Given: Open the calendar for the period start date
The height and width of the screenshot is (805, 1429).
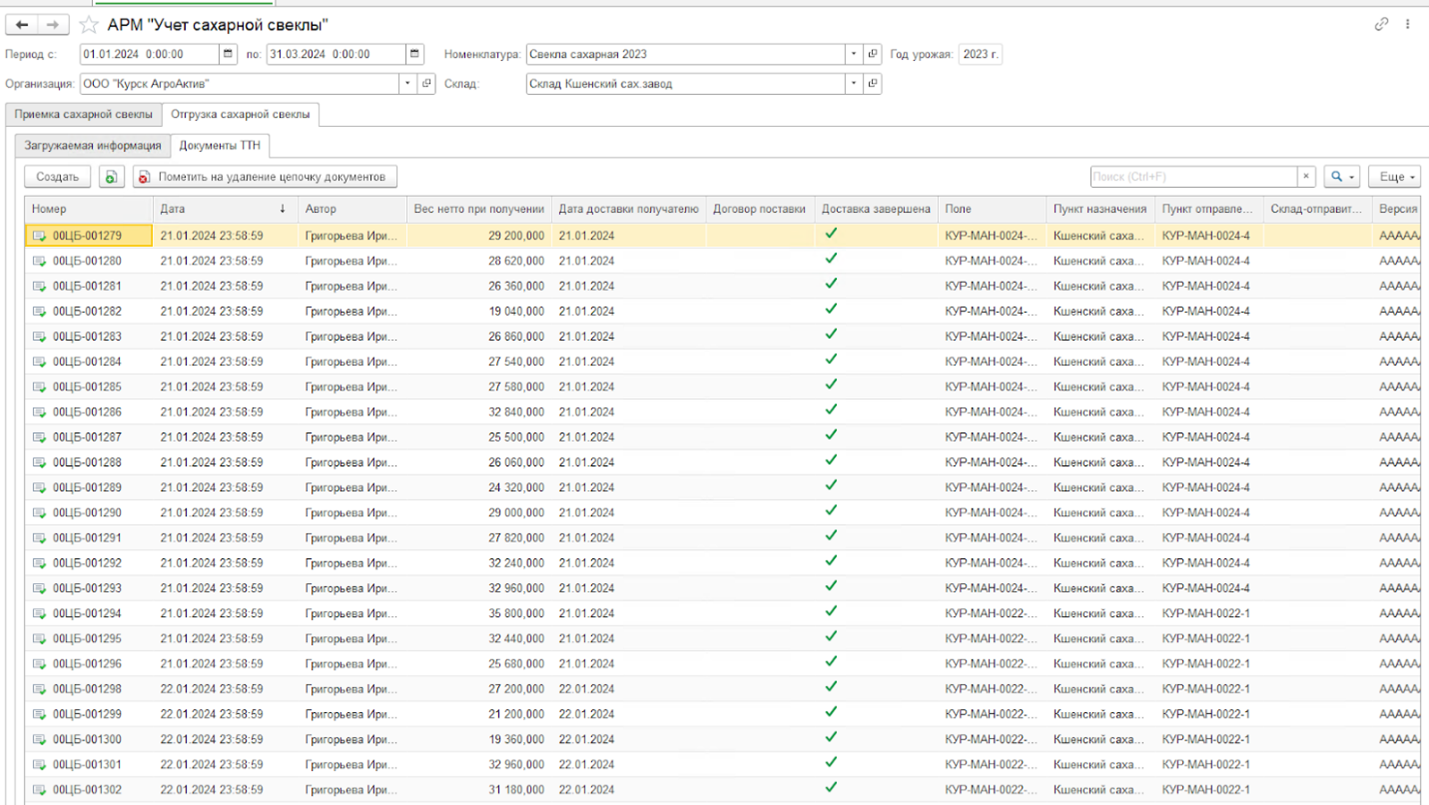Looking at the screenshot, I should click(228, 54).
